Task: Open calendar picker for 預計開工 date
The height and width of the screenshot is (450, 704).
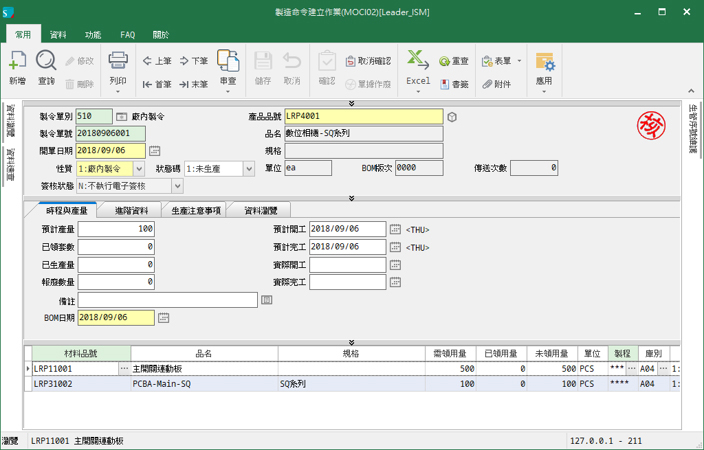Action: point(395,229)
